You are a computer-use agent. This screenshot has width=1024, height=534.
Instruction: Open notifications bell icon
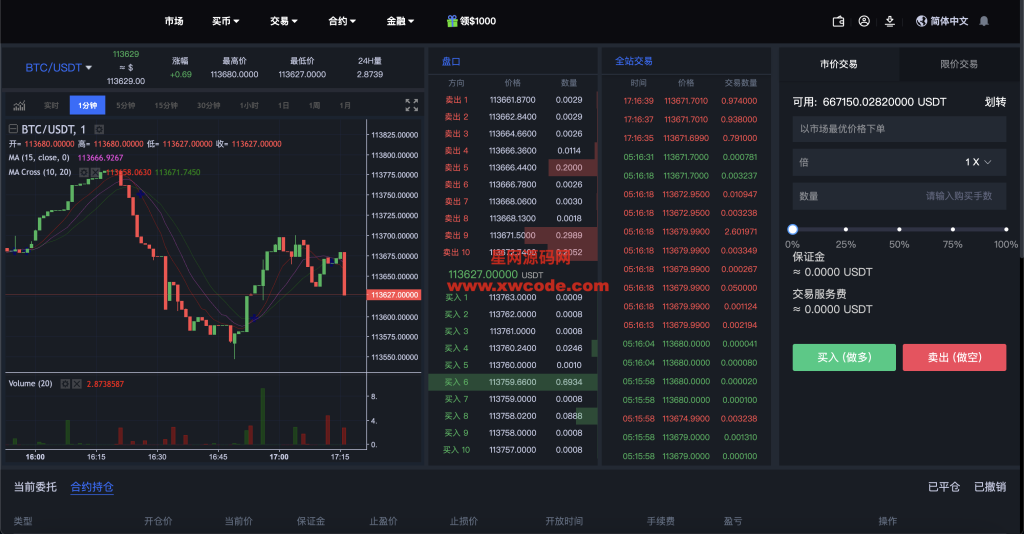click(984, 21)
